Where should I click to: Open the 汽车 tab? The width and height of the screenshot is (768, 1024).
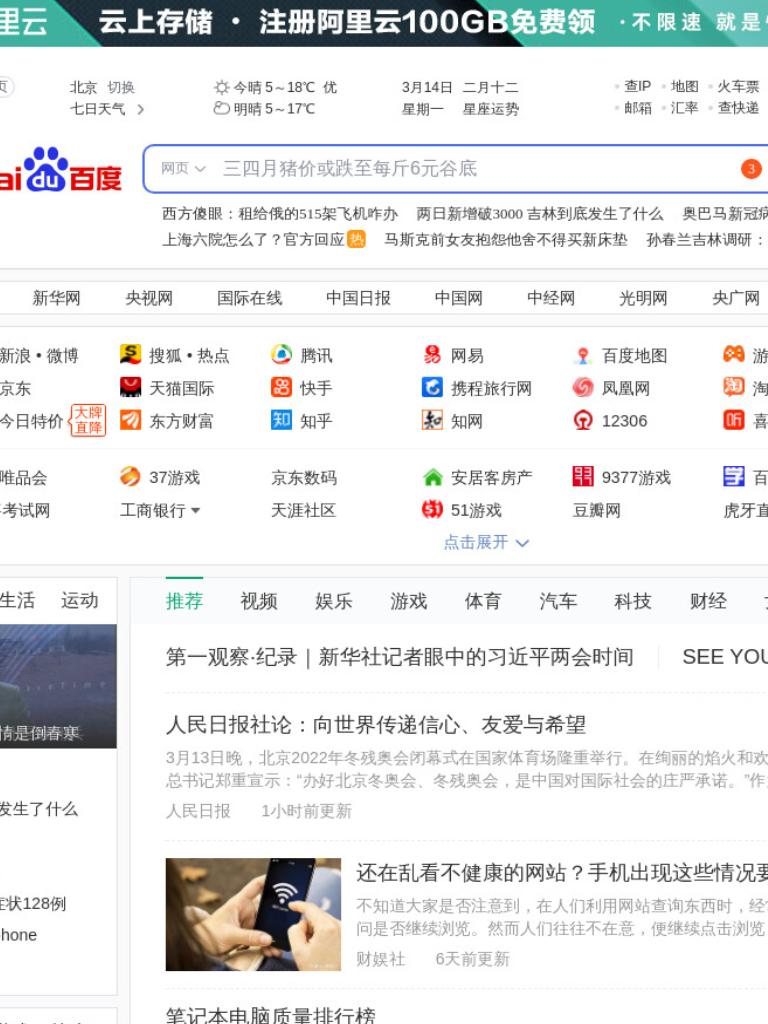click(558, 600)
